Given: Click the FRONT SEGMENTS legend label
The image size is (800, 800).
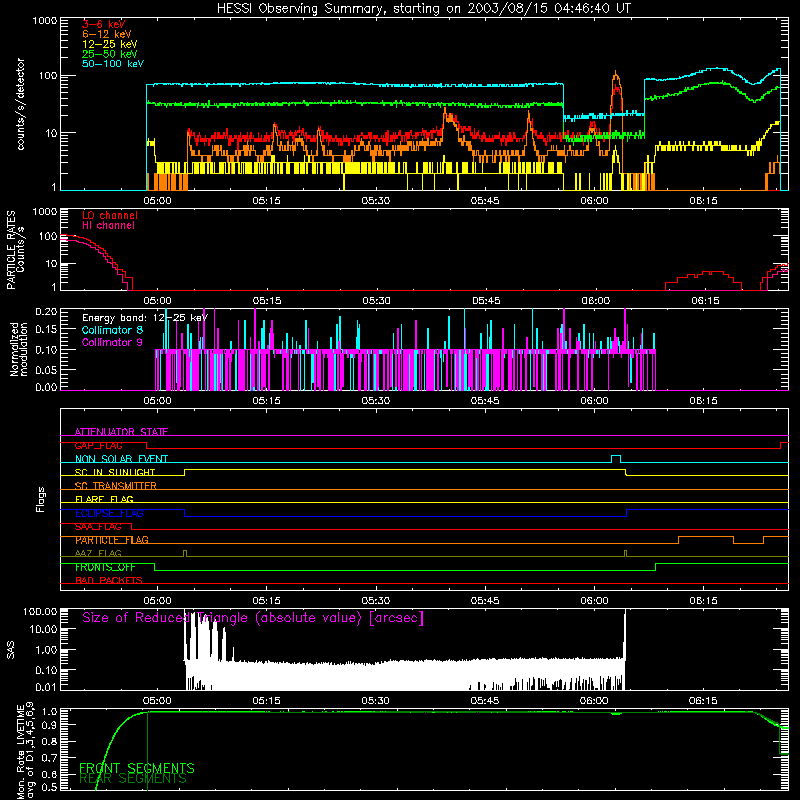Looking at the screenshot, I should click(x=137, y=768).
